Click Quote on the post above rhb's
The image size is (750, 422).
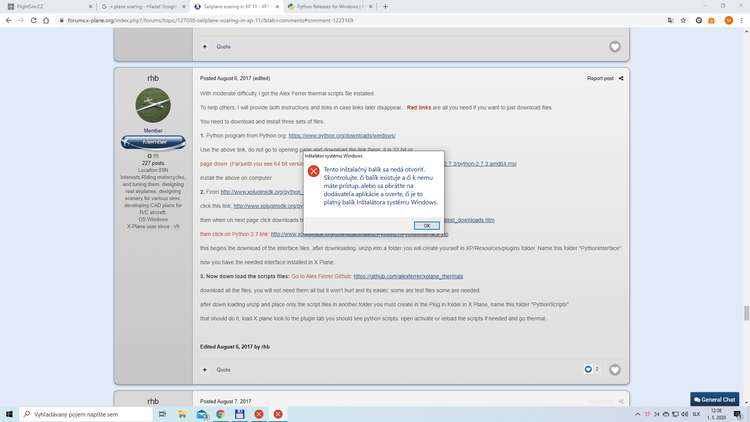[223, 46]
